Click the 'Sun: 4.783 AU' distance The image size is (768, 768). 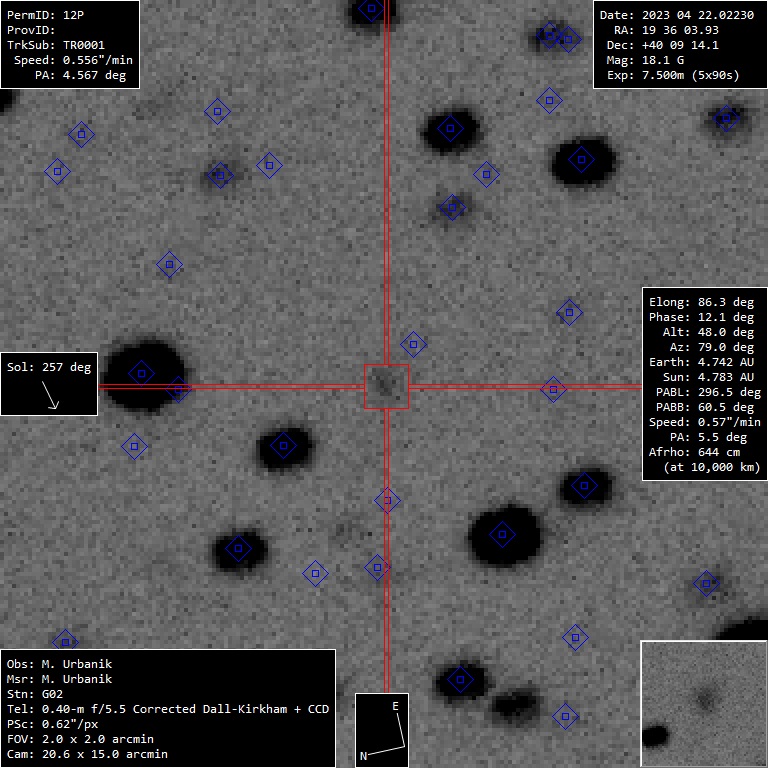(708, 377)
